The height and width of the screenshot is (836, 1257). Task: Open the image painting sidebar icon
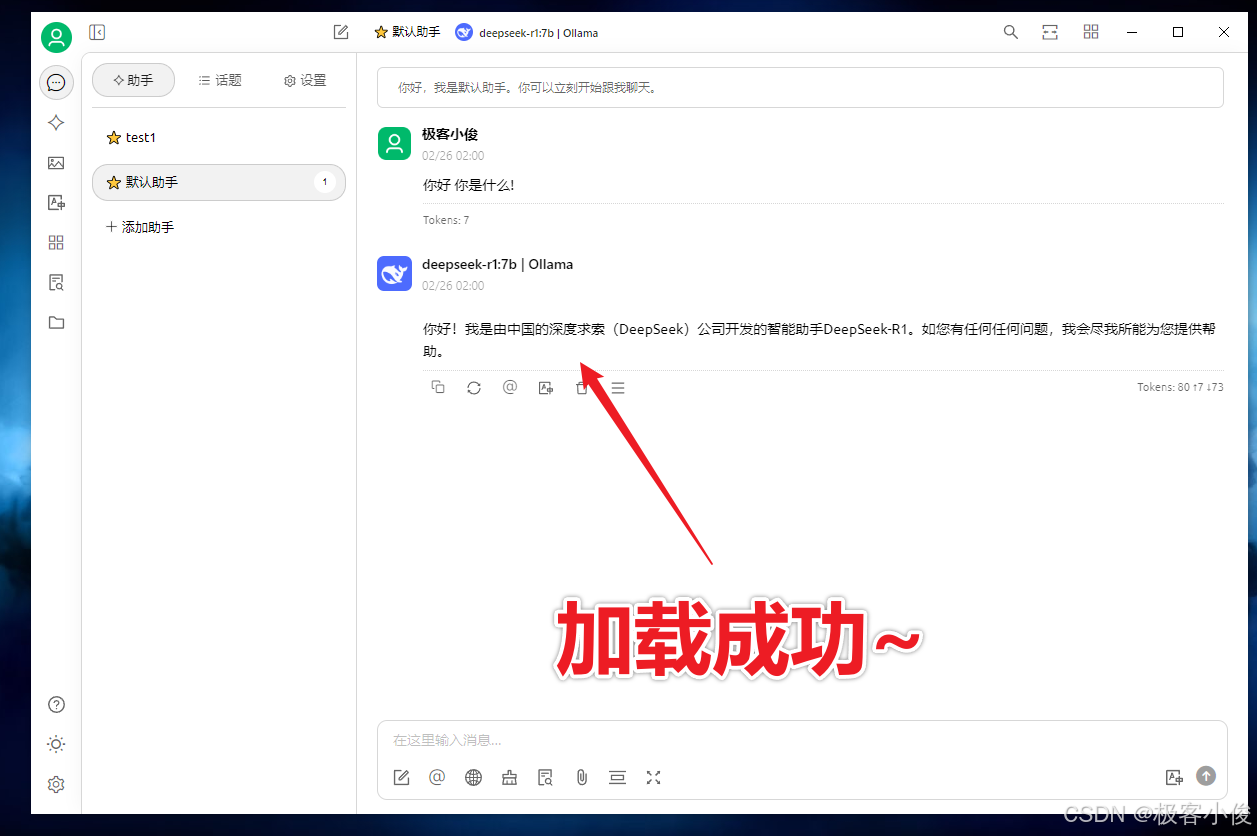(x=56, y=162)
